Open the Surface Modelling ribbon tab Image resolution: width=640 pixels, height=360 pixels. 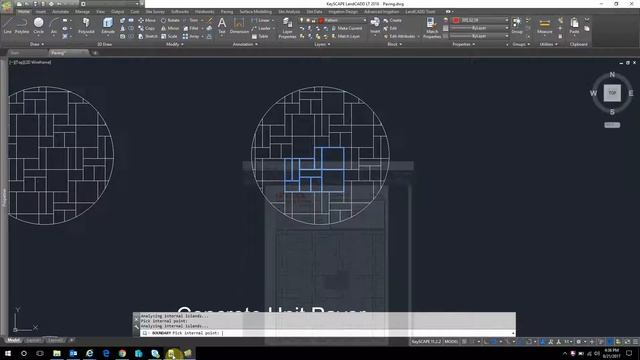click(x=256, y=11)
